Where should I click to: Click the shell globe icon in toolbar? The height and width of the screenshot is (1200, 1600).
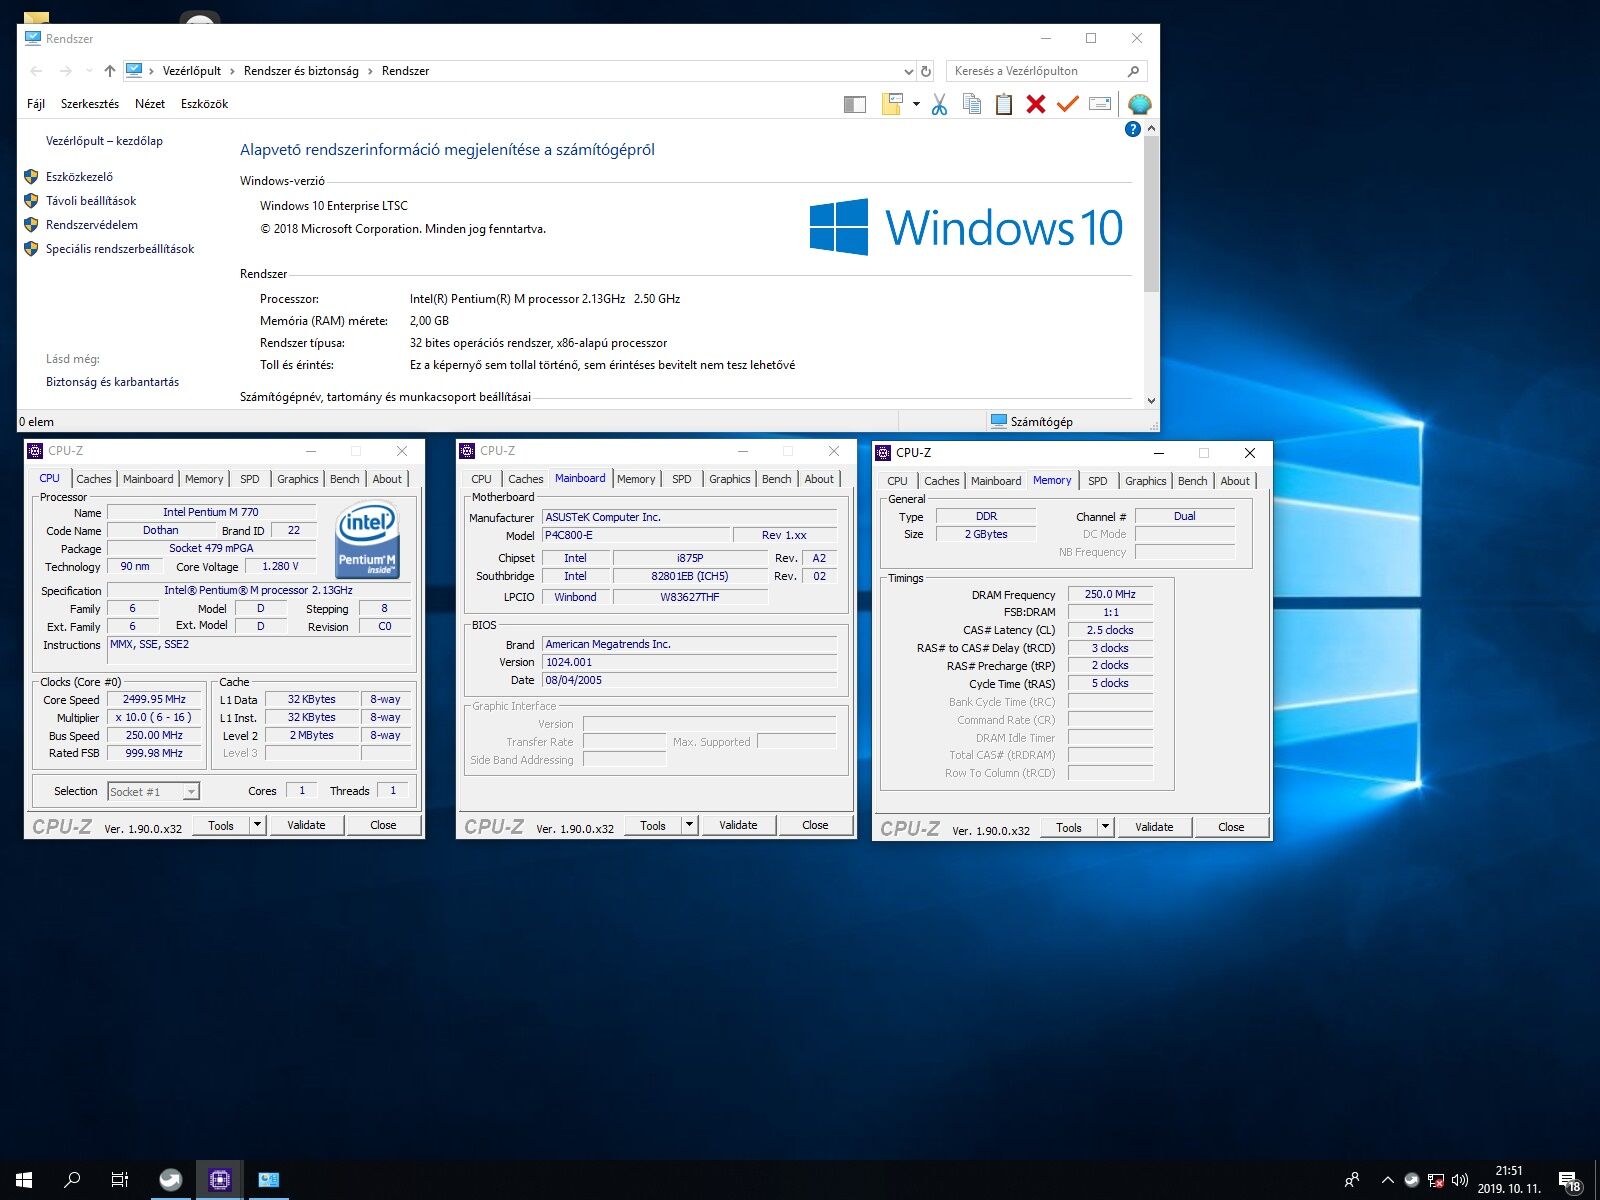(x=1139, y=104)
